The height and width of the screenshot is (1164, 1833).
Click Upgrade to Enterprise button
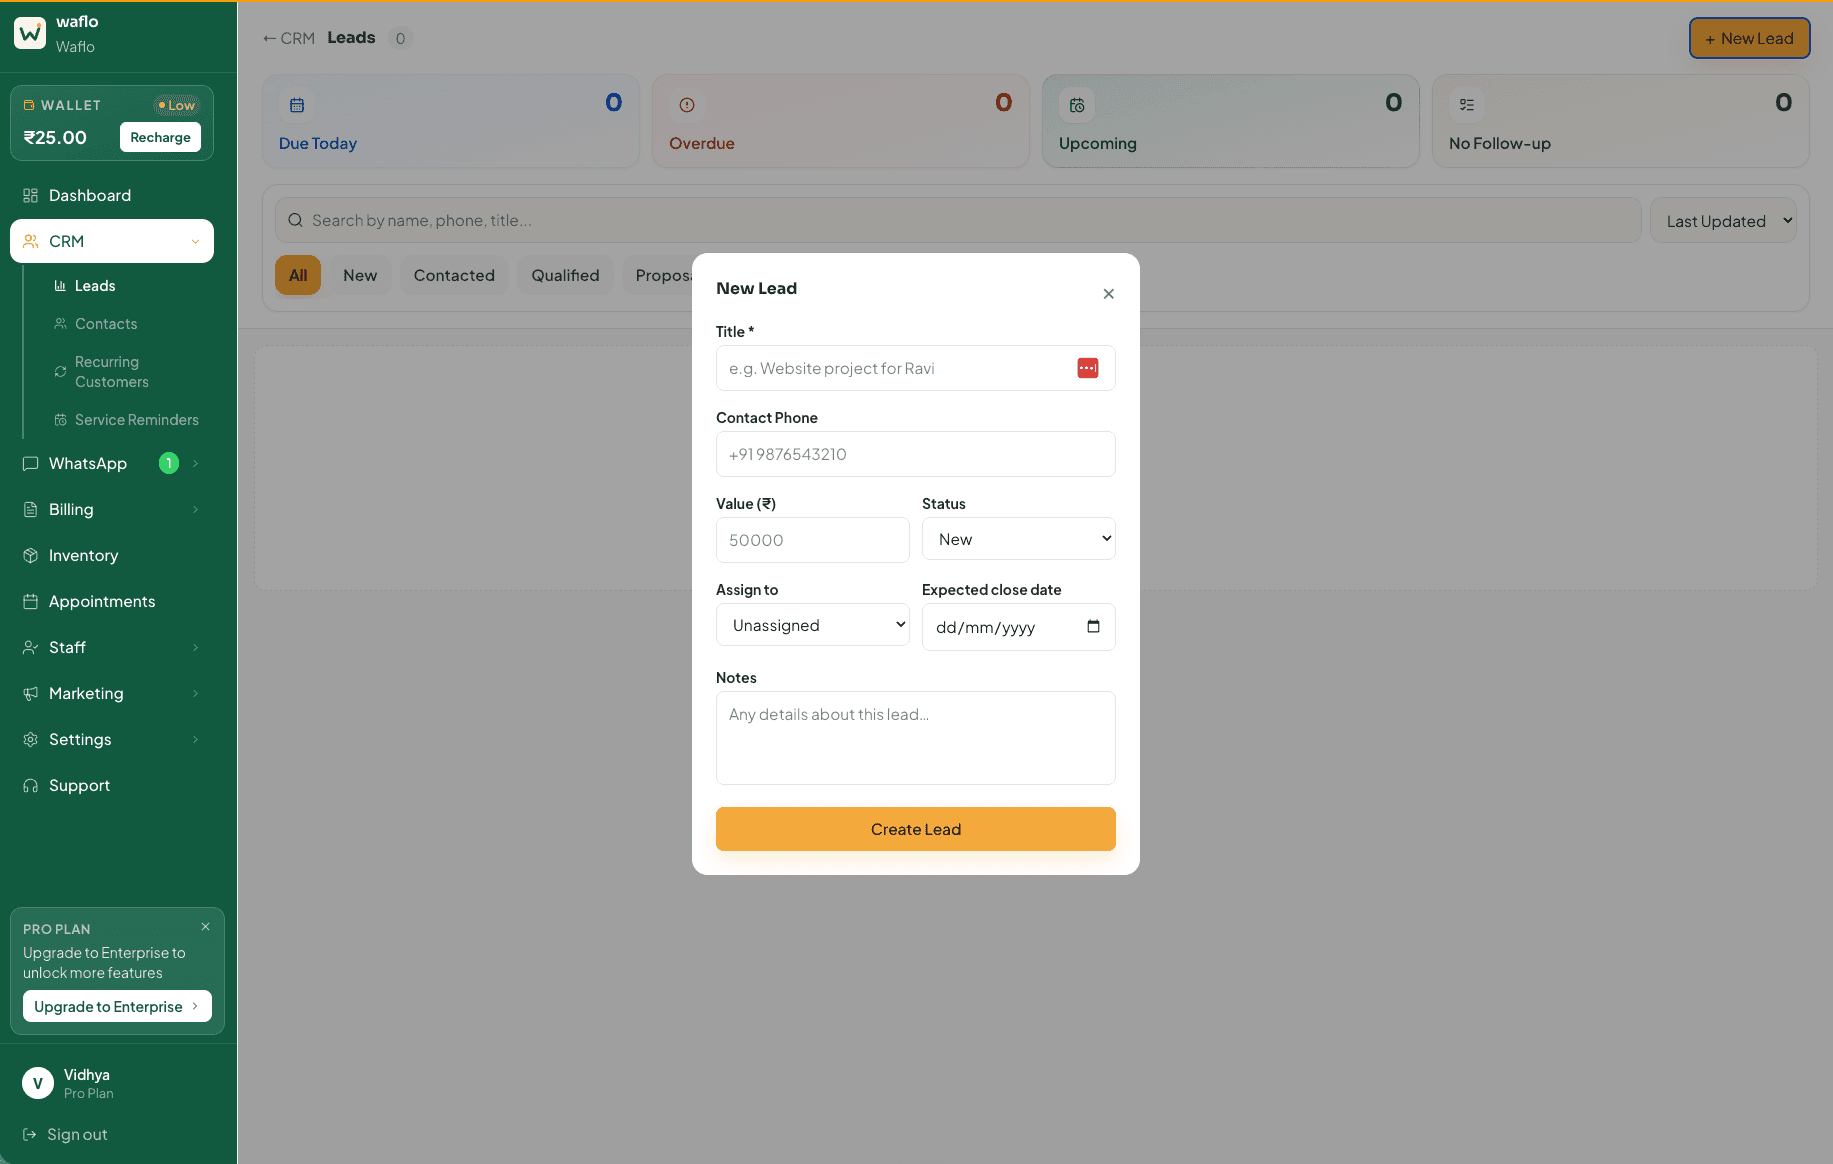click(117, 1006)
